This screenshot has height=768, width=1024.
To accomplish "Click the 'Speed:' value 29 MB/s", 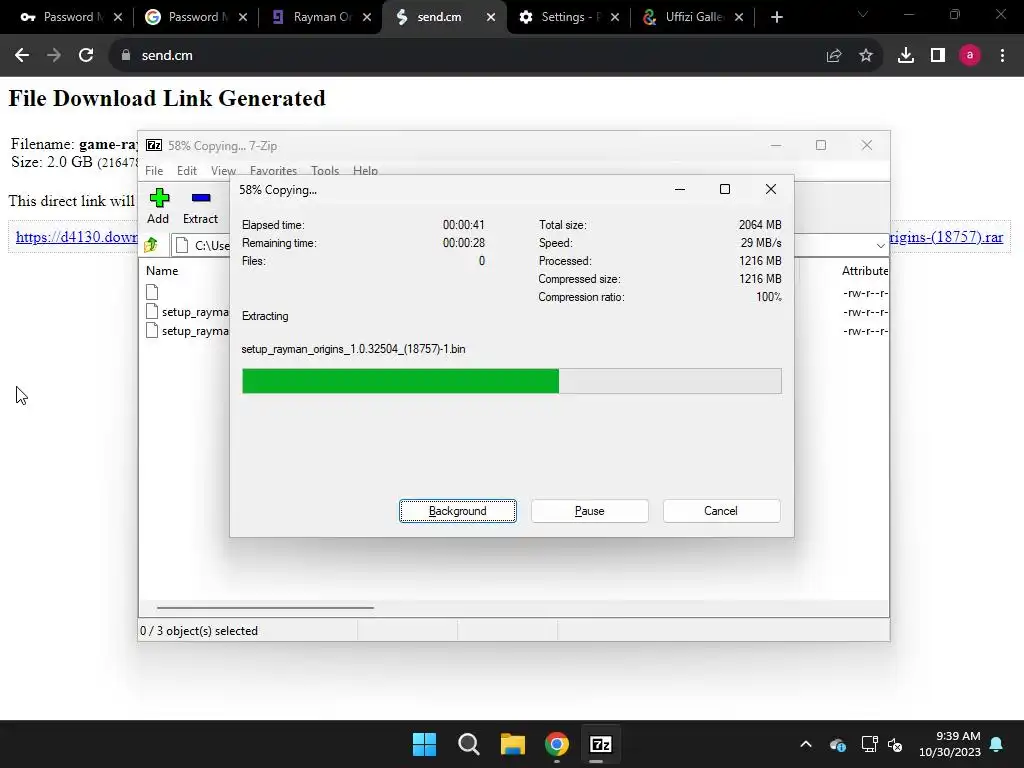I will pos(761,243).
